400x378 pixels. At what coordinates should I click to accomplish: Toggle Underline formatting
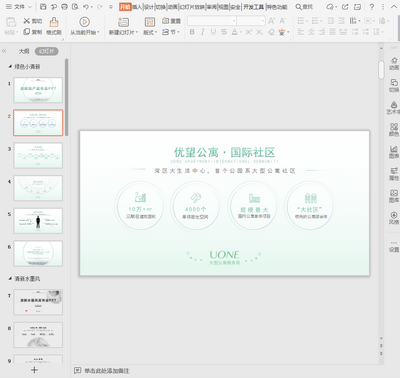pyautogui.click(x=213, y=32)
